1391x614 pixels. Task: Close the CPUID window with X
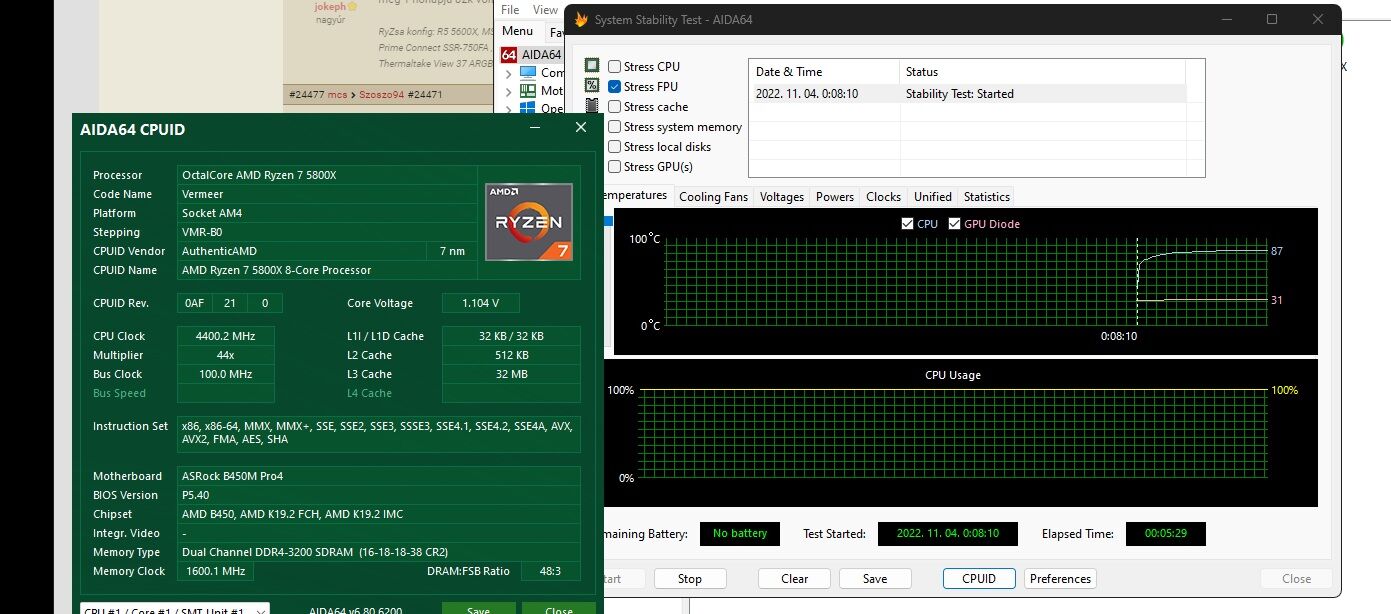581,127
